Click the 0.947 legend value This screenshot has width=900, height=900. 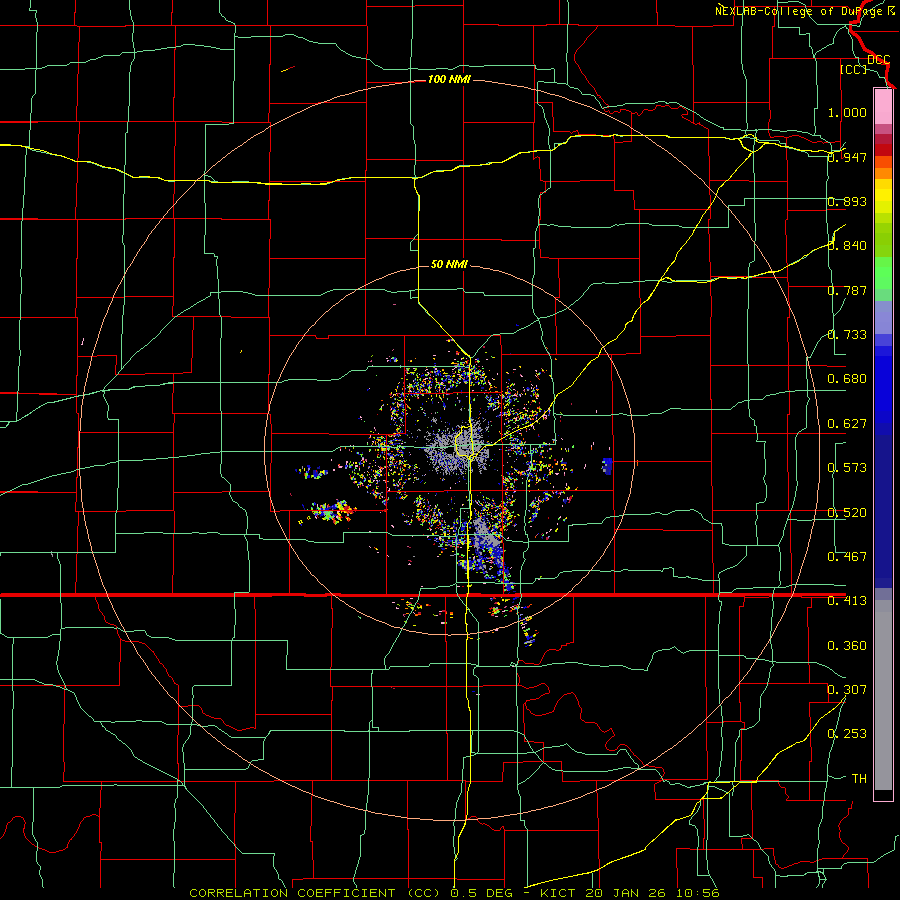coord(847,157)
